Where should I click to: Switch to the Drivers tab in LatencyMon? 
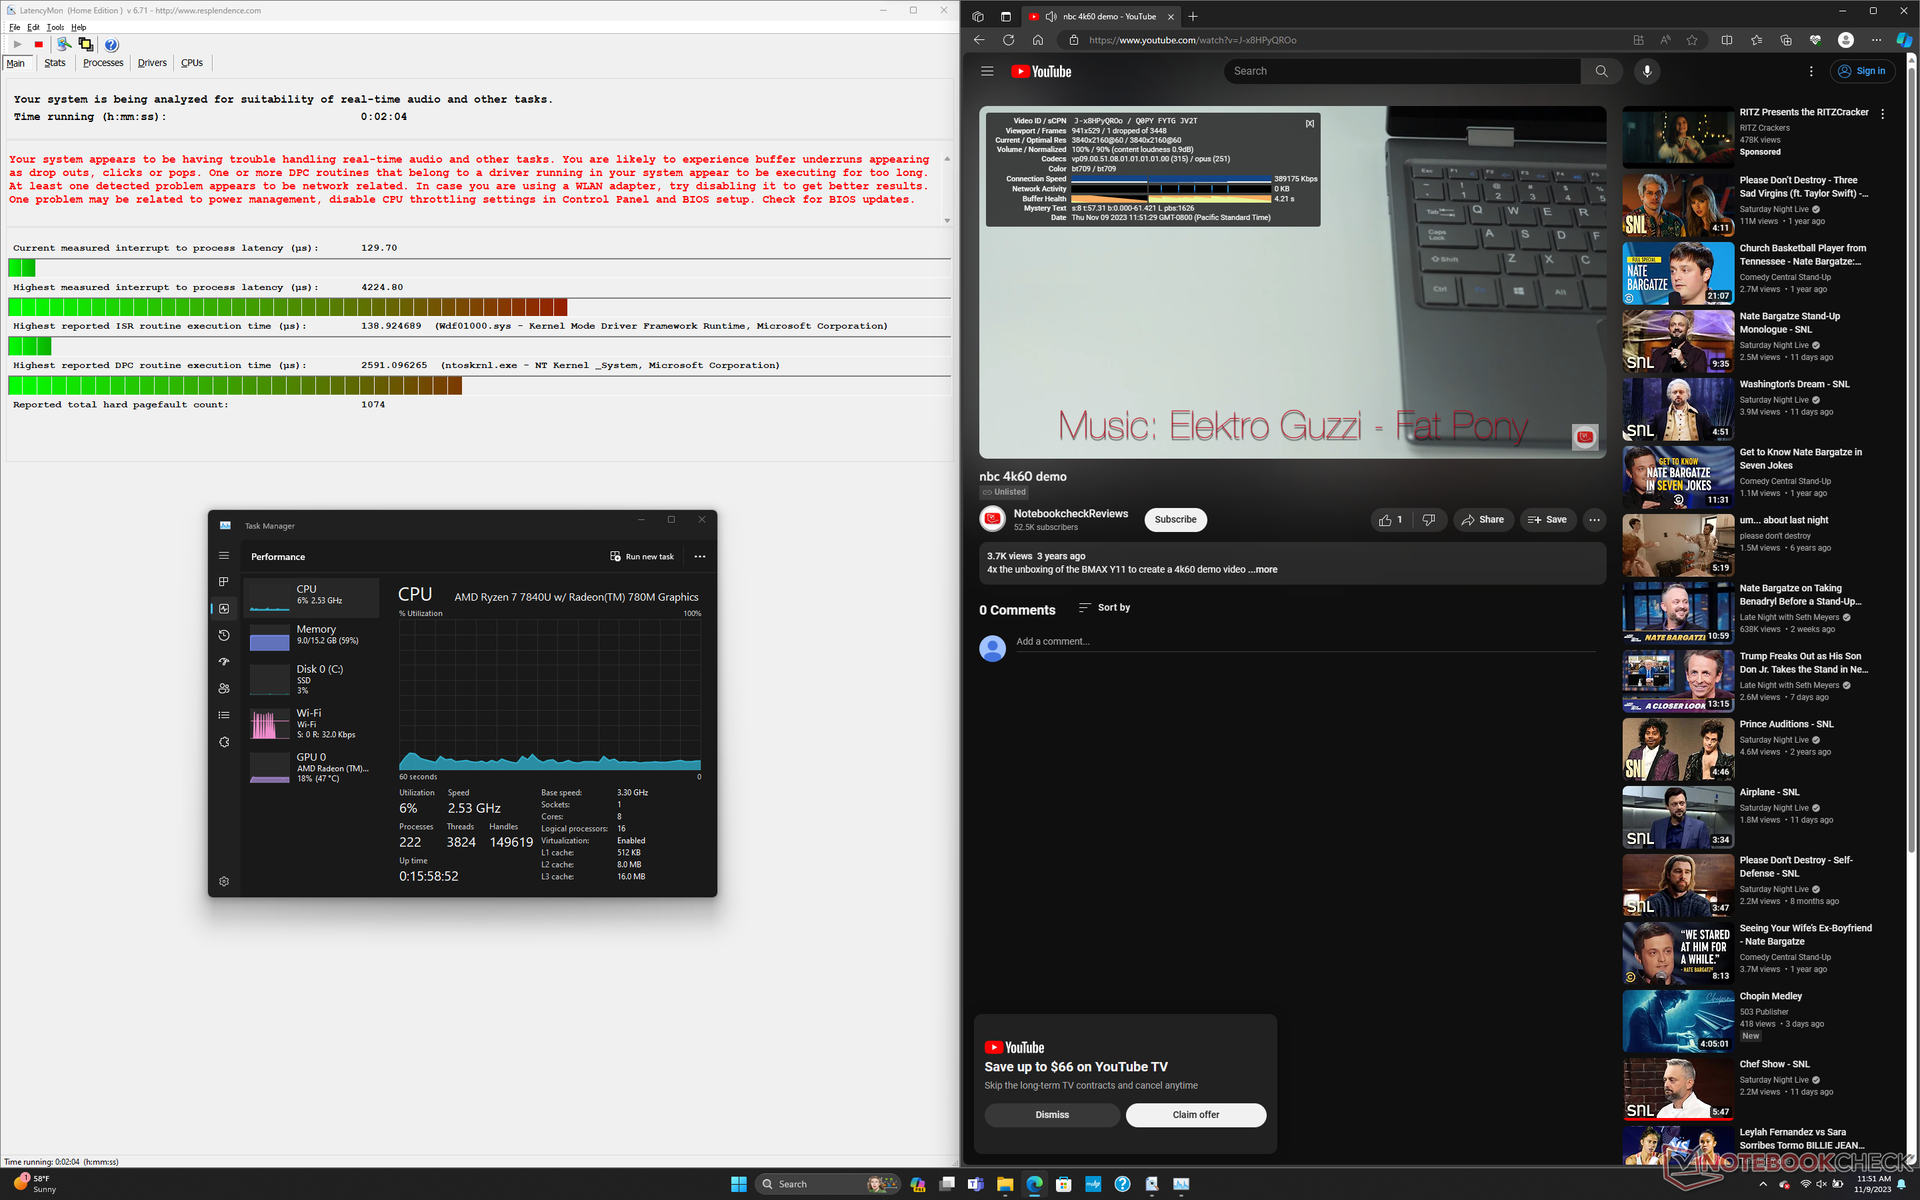coord(152,63)
